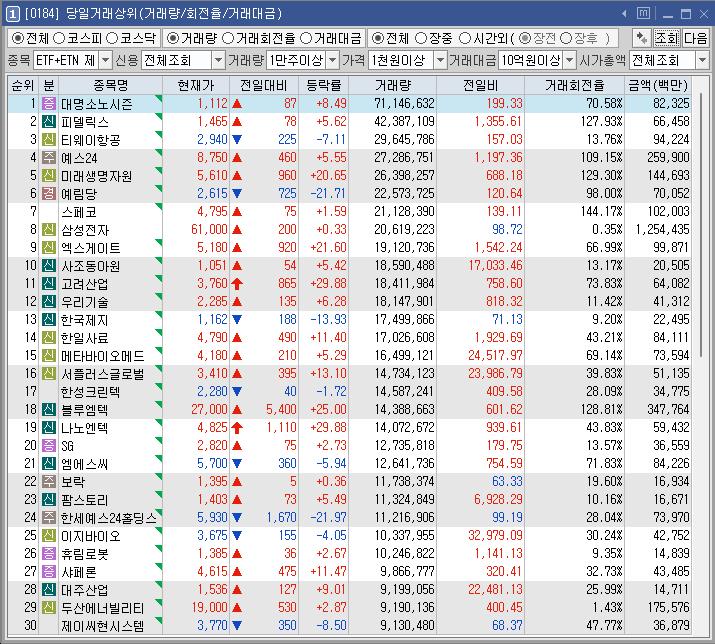This screenshot has height=644, width=715.
Task: Click the 신 badge icon for 피델릭스
Action: pos(49,121)
